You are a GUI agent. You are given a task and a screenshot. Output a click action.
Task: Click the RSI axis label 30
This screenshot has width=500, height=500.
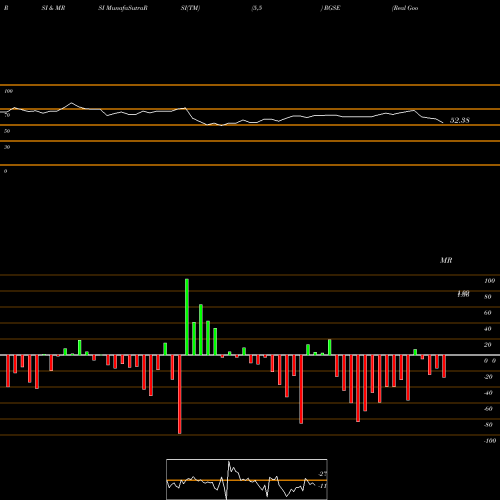(x=7, y=147)
